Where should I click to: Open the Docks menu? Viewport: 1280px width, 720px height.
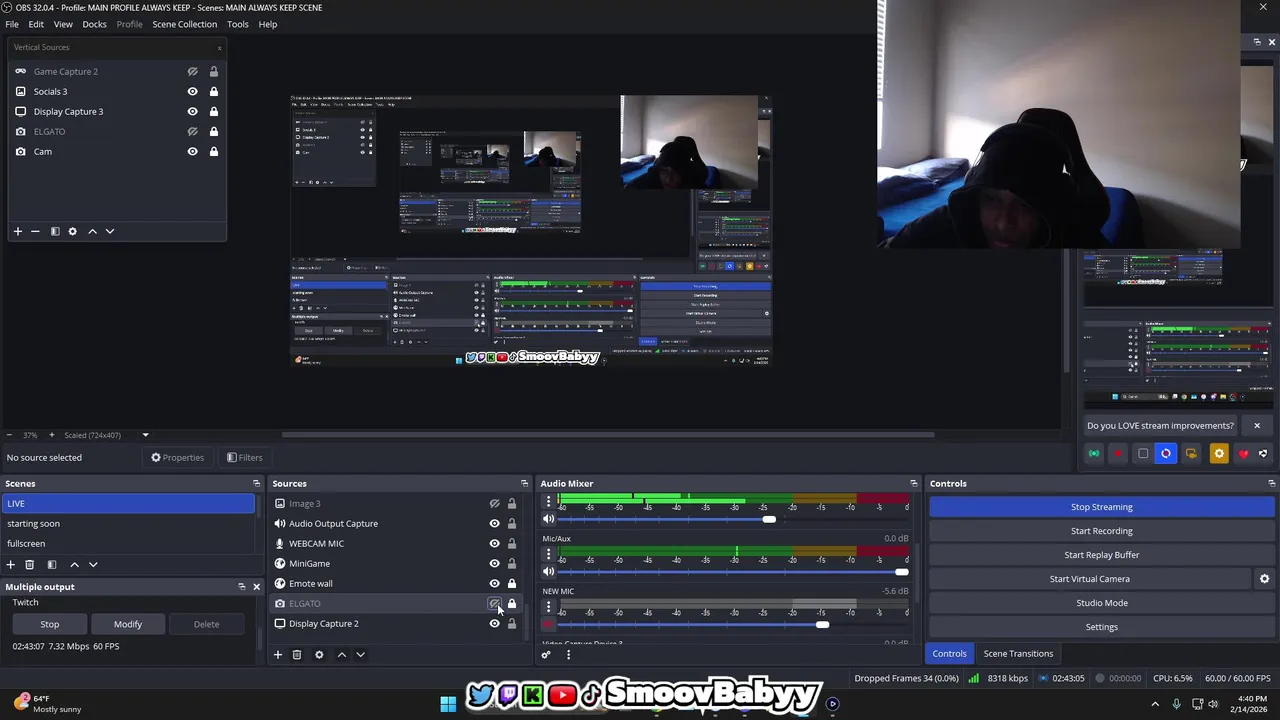(x=94, y=24)
